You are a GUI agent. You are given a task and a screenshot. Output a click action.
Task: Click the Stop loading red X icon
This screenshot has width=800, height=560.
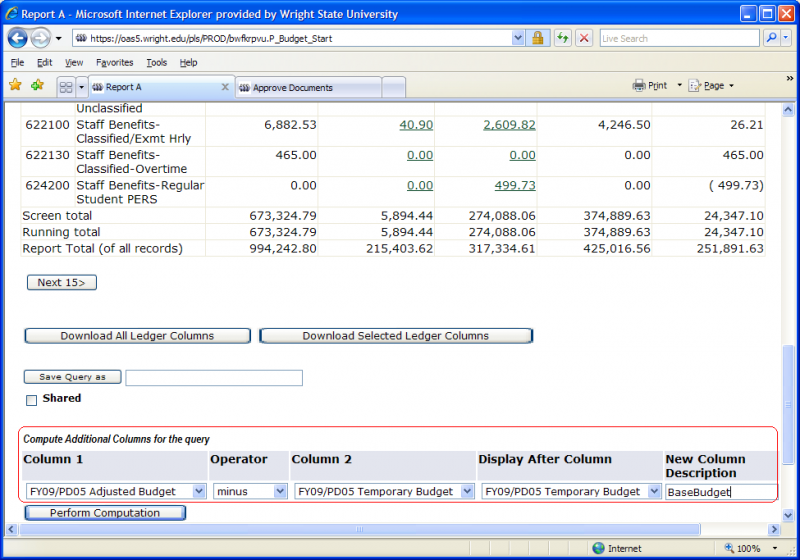click(584, 38)
